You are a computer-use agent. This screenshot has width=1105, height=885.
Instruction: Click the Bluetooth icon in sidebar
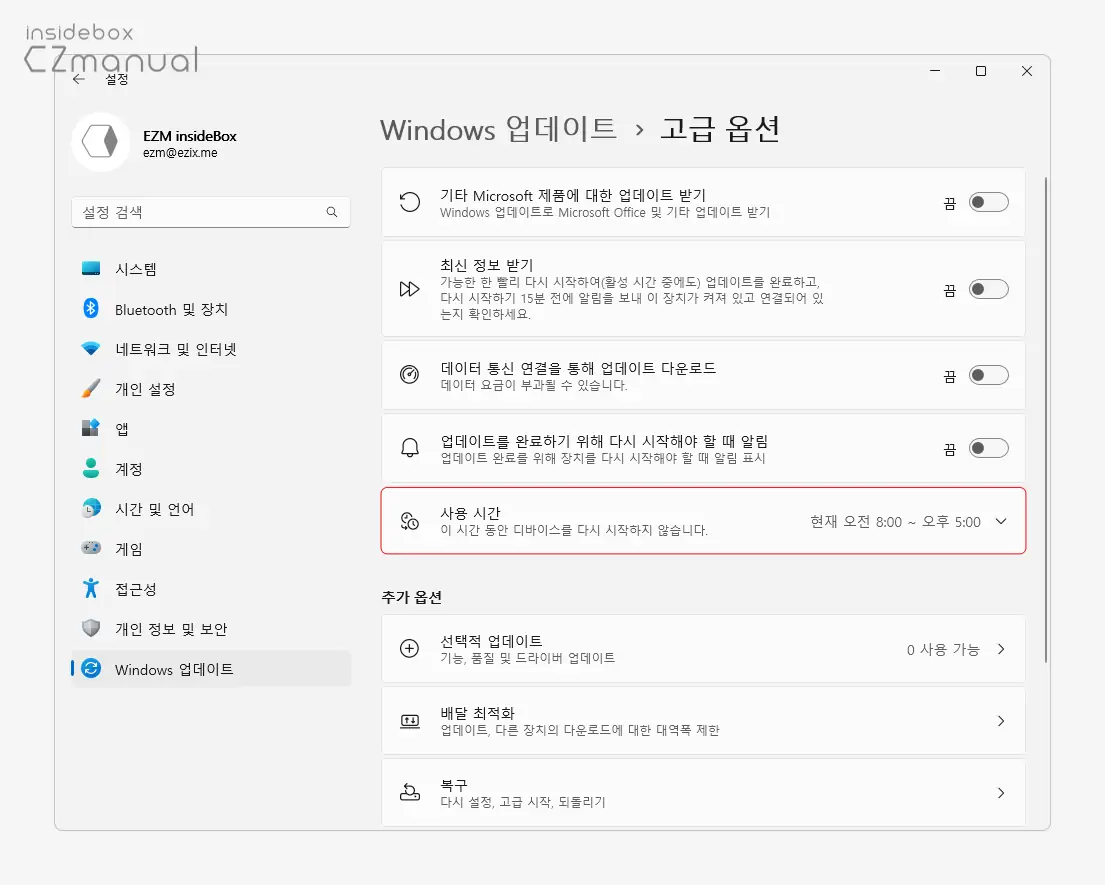pyautogui.click(x=91, y=309)
